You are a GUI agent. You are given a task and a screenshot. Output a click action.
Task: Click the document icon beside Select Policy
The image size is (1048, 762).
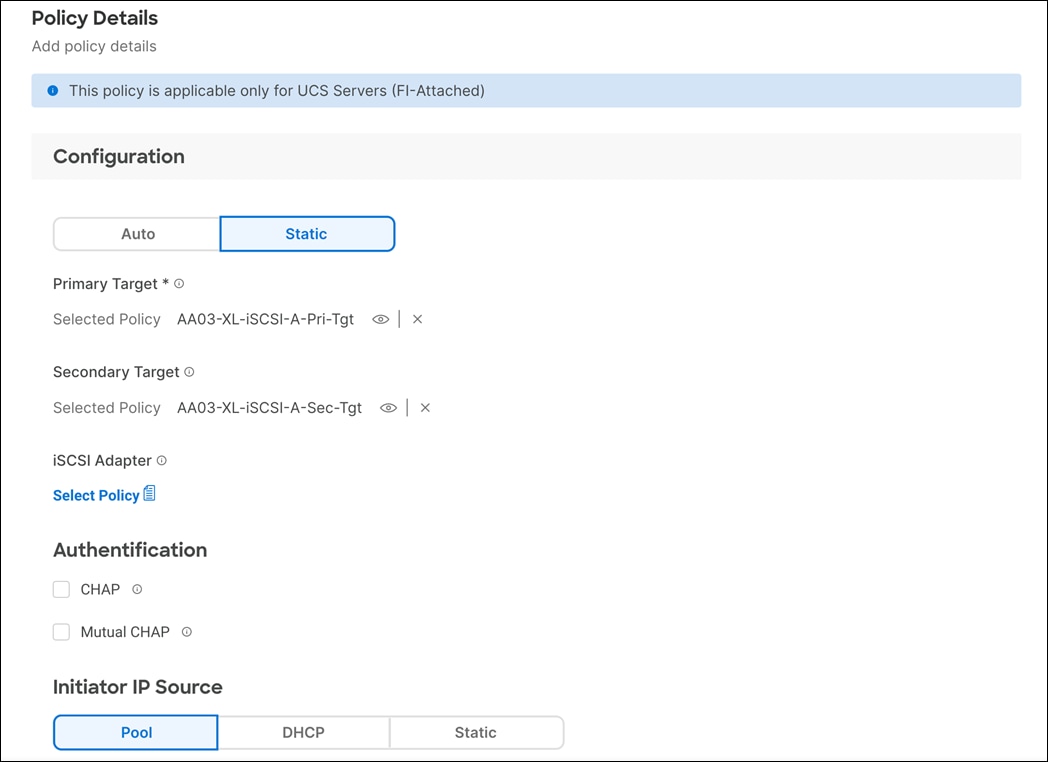[x=150, y=494]
